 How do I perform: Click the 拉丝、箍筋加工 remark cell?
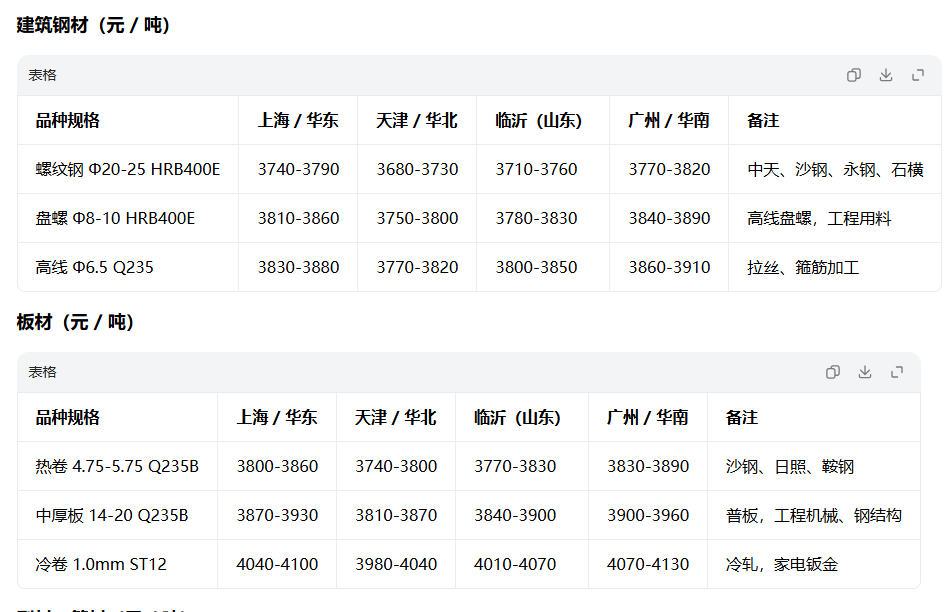coord(803,267)
